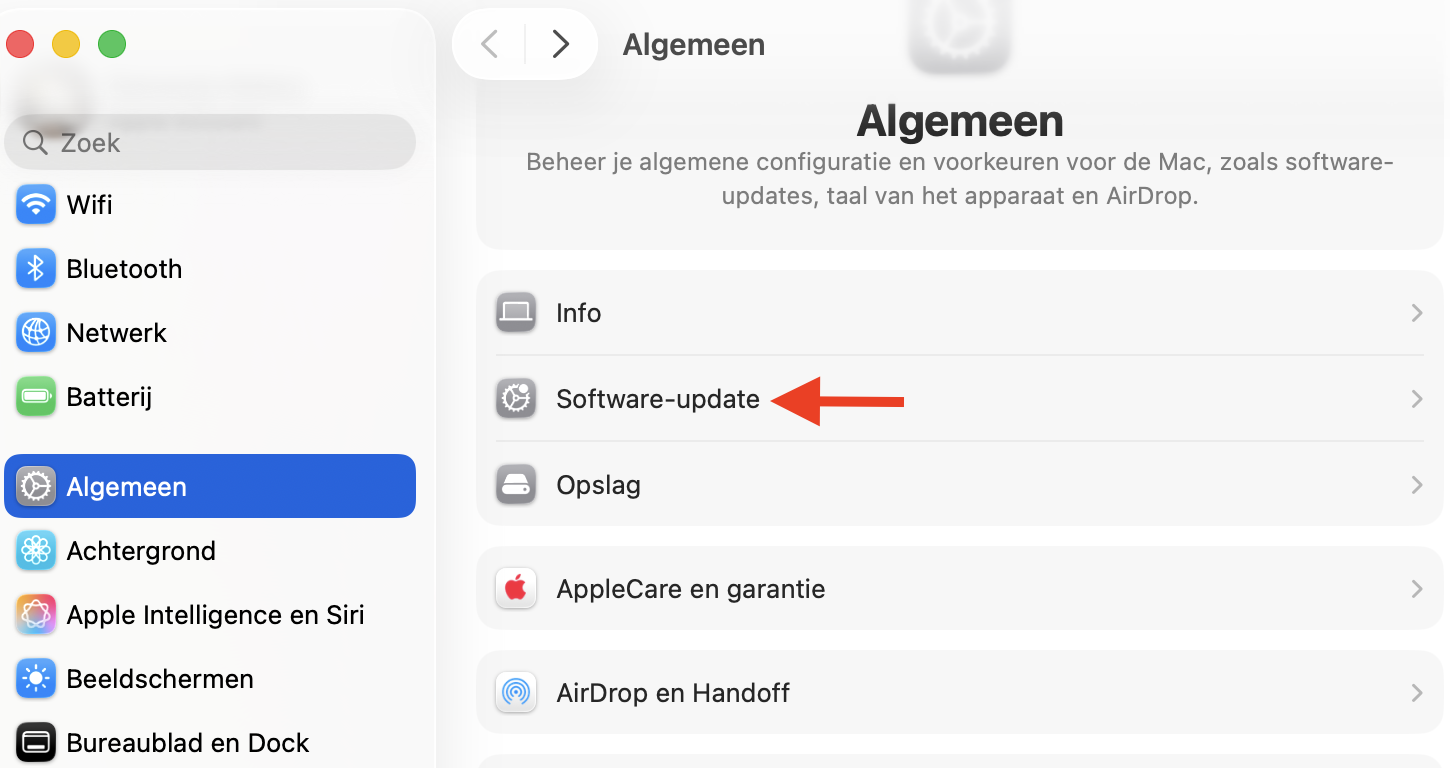Select the Beeldschermen brightness icon
Image resolution: width=1450 pixels, height=768 pixels.
point(36,678)
